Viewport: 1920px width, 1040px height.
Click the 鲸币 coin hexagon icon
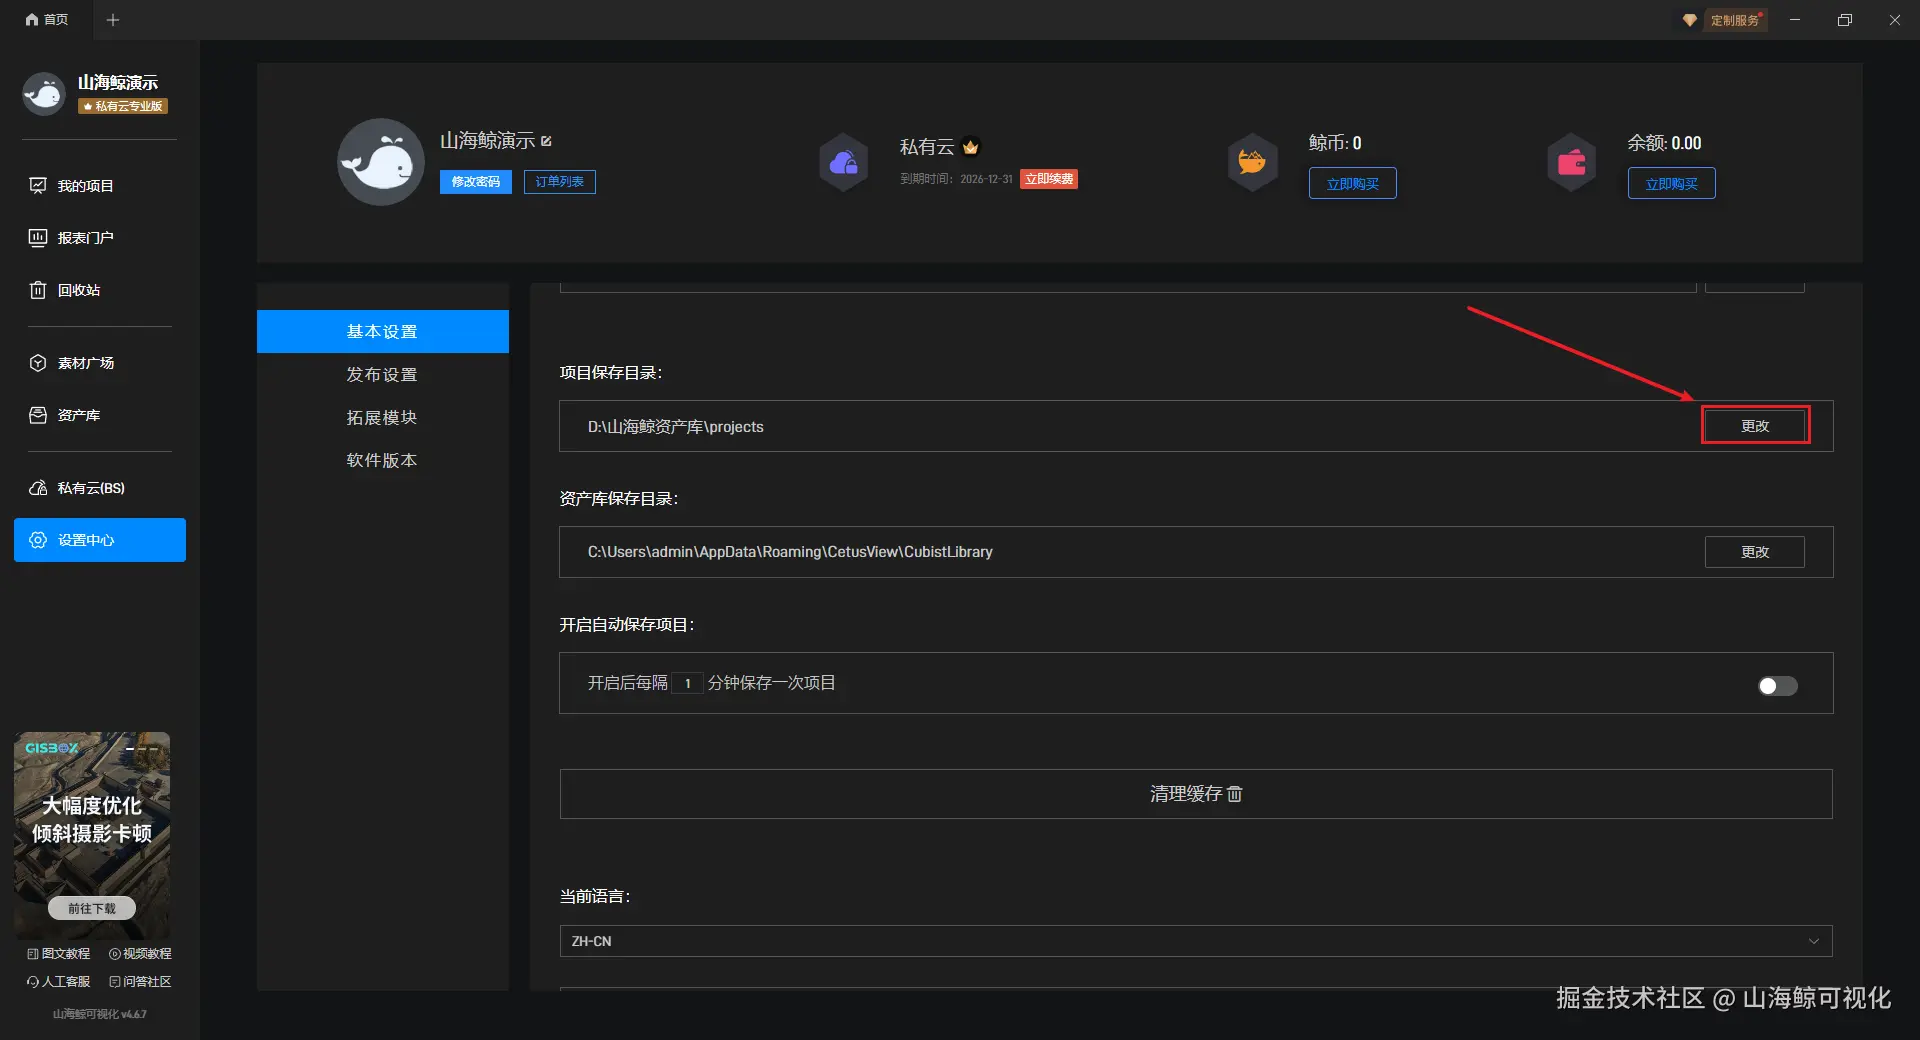(1252, 162)
